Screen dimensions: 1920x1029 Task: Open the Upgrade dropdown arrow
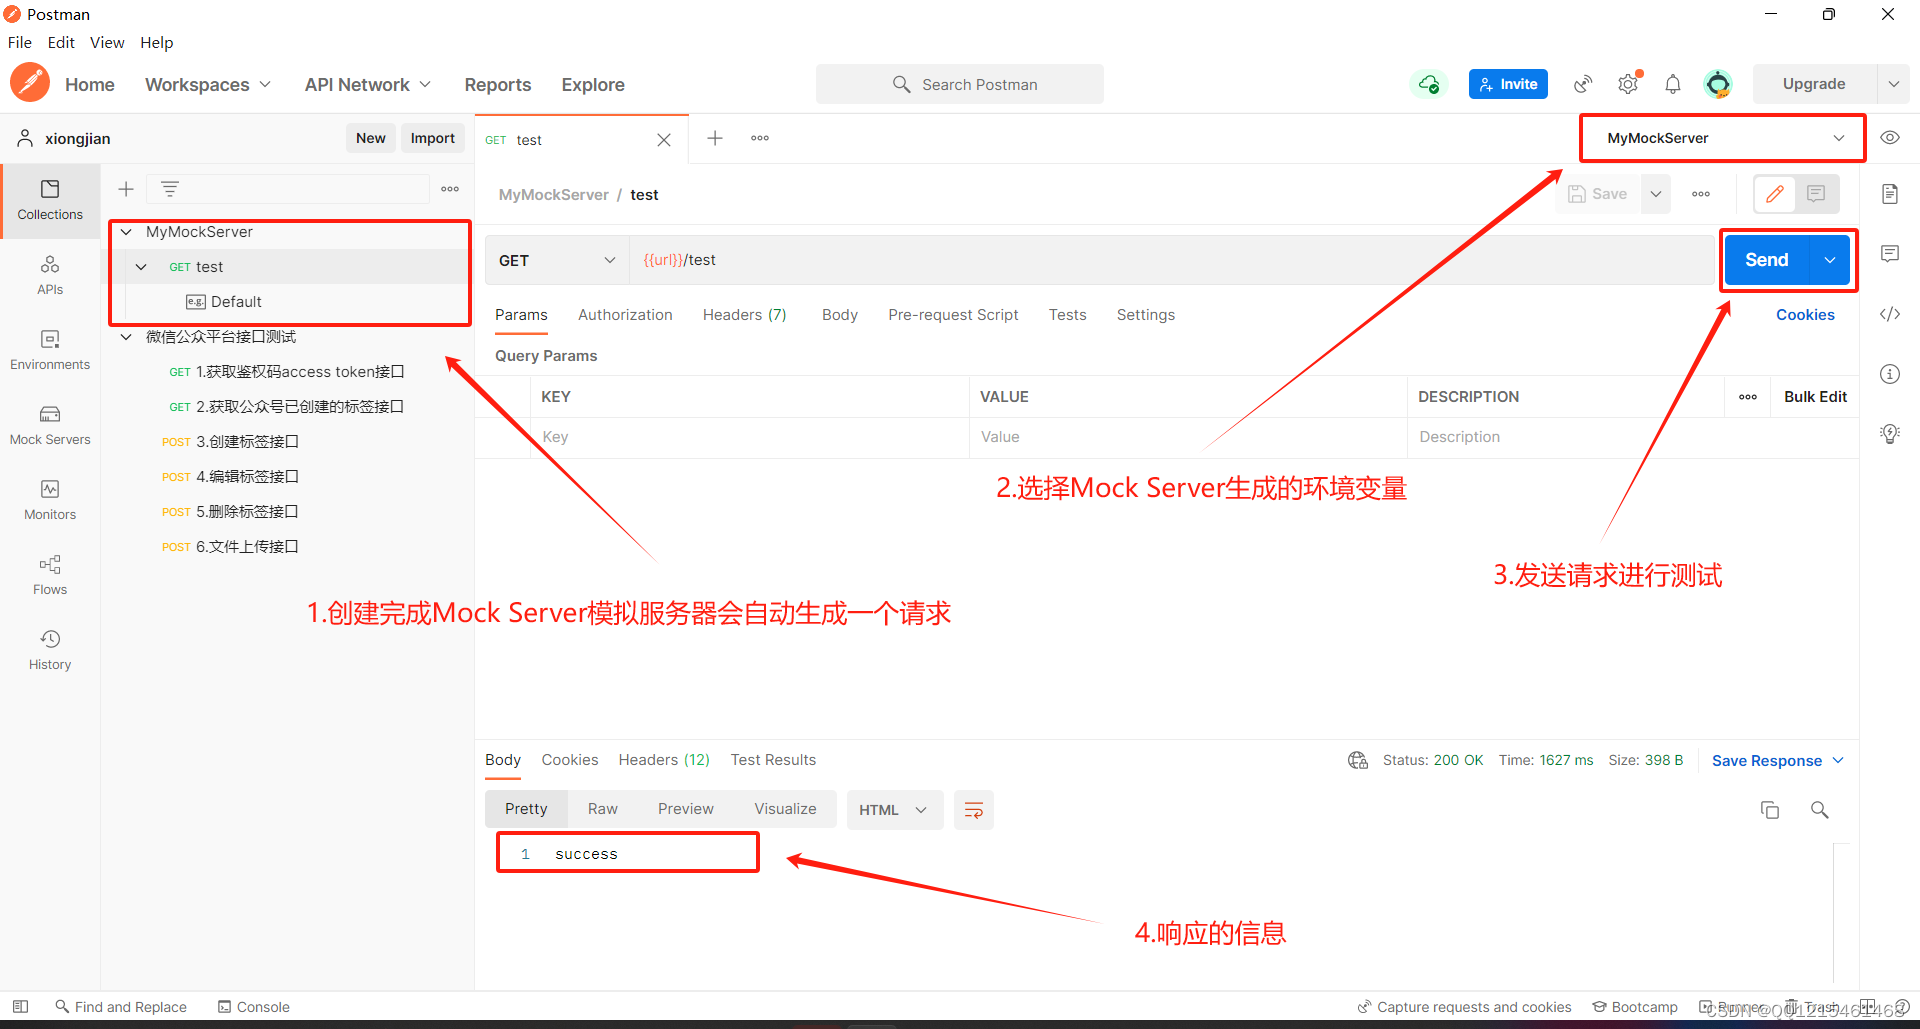click(1893, 84)
